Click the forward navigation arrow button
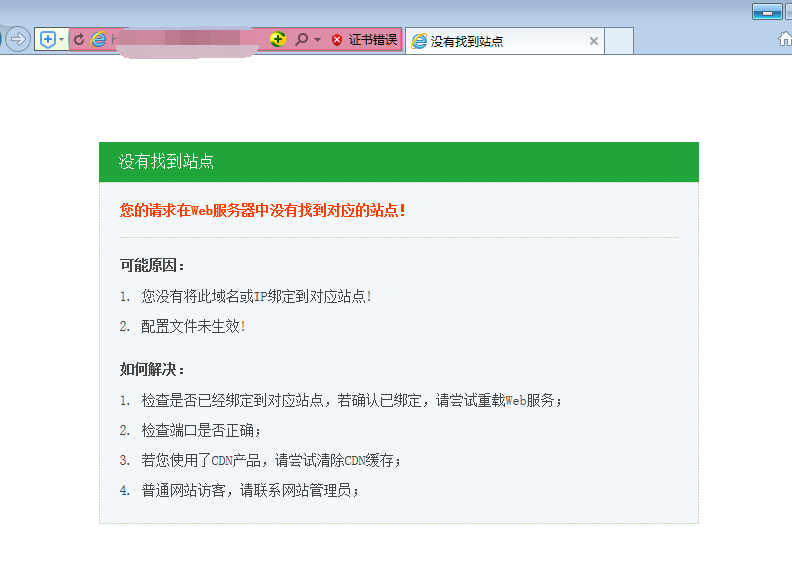 click(x=18, y=39)
